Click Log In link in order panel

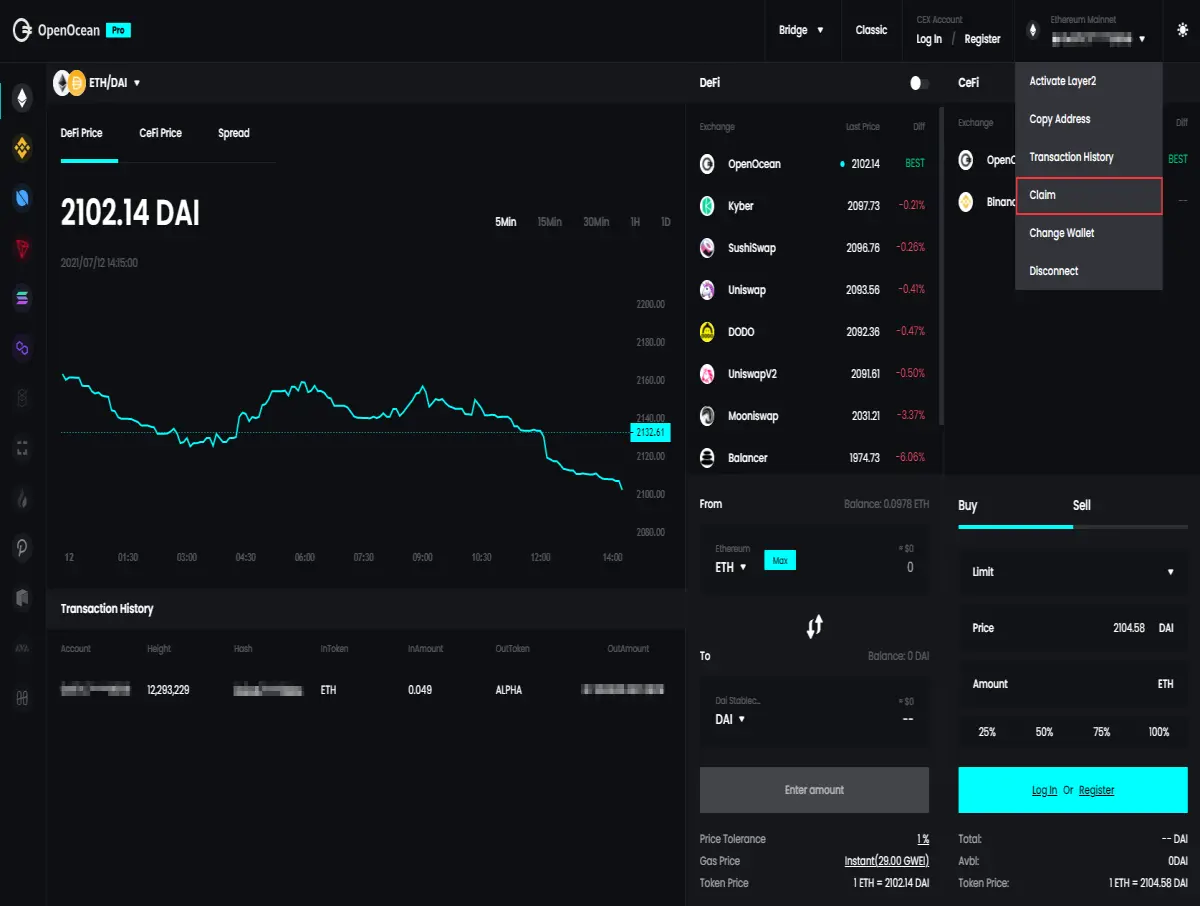[x=1044, y=790]
